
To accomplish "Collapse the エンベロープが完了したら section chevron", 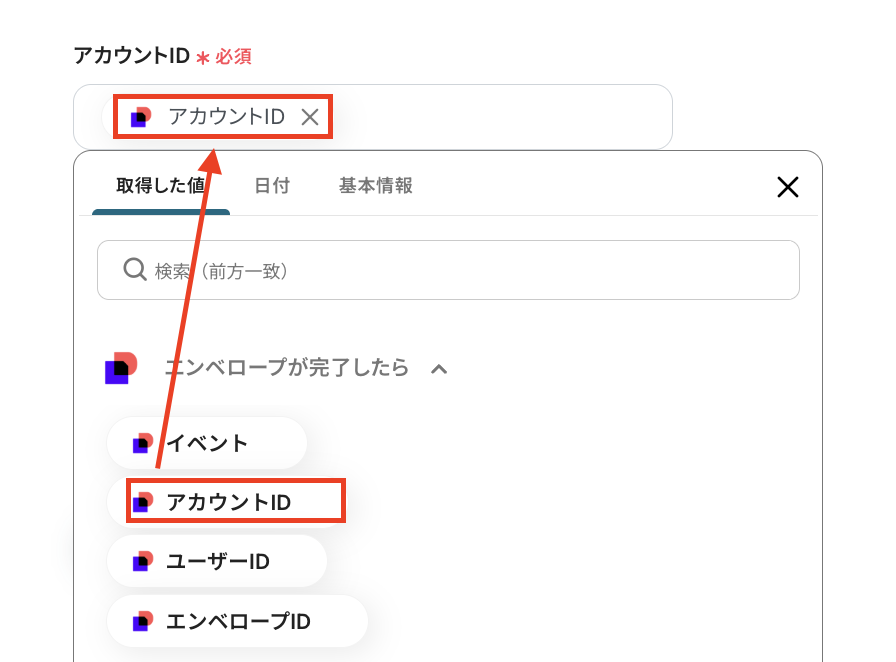I will (x=438, y=369).
